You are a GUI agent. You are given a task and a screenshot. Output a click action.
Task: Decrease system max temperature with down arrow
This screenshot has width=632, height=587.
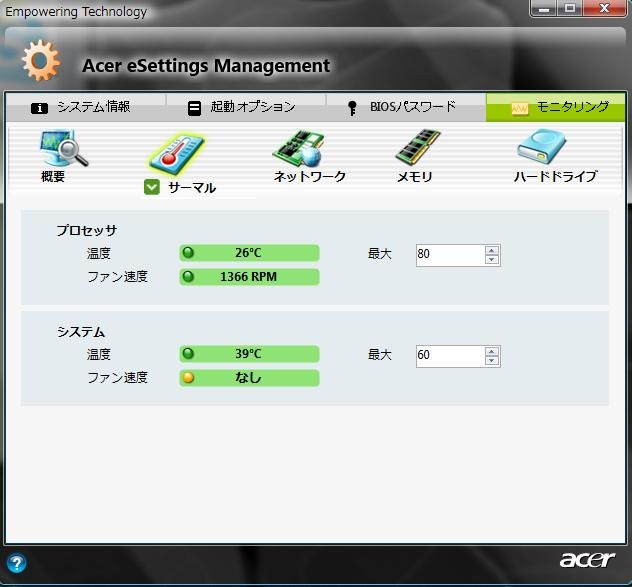491,362
